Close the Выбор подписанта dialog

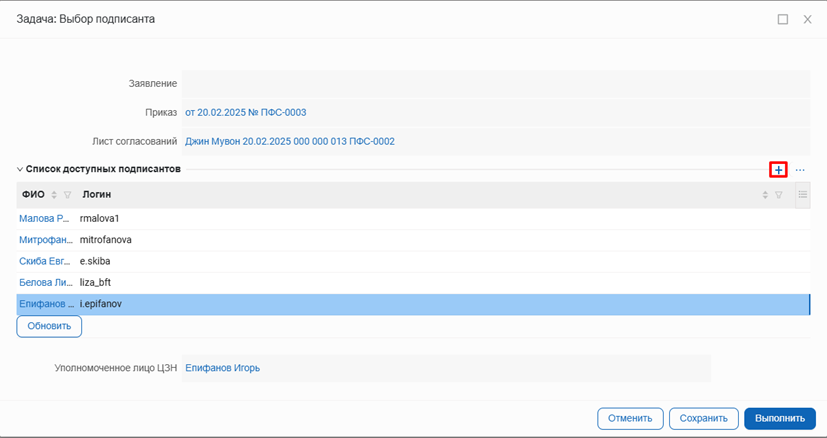807,19
